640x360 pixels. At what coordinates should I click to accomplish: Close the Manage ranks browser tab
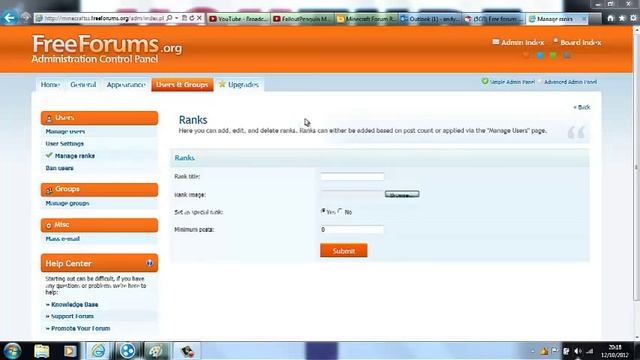[x=584, y=19]
